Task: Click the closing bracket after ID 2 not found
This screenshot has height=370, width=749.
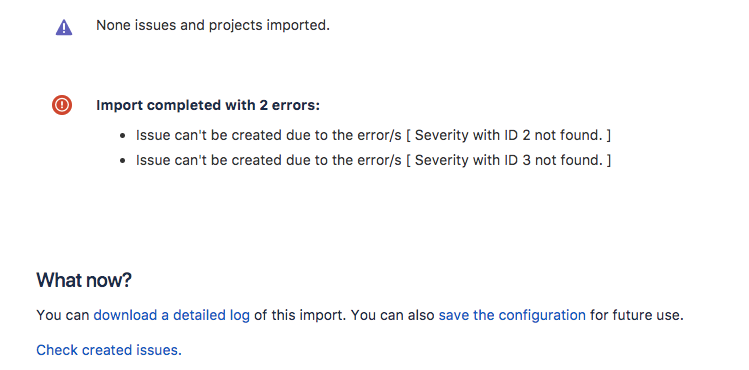Action: [x=609, y=136]
